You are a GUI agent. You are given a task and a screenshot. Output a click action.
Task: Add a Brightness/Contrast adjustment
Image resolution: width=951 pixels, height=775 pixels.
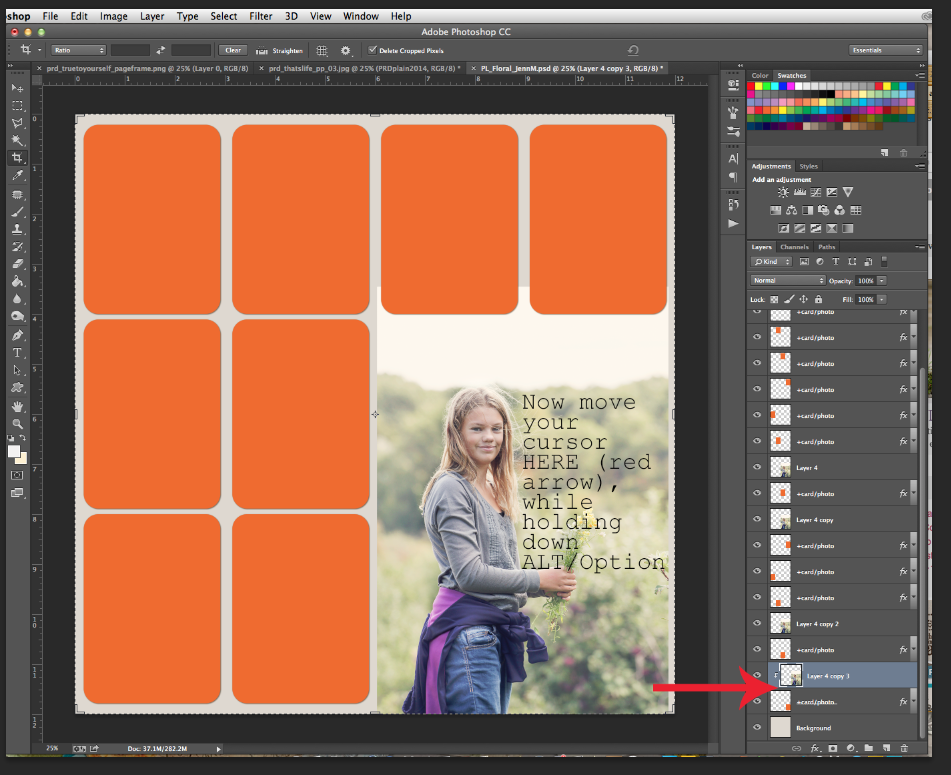tap(783, 192)
